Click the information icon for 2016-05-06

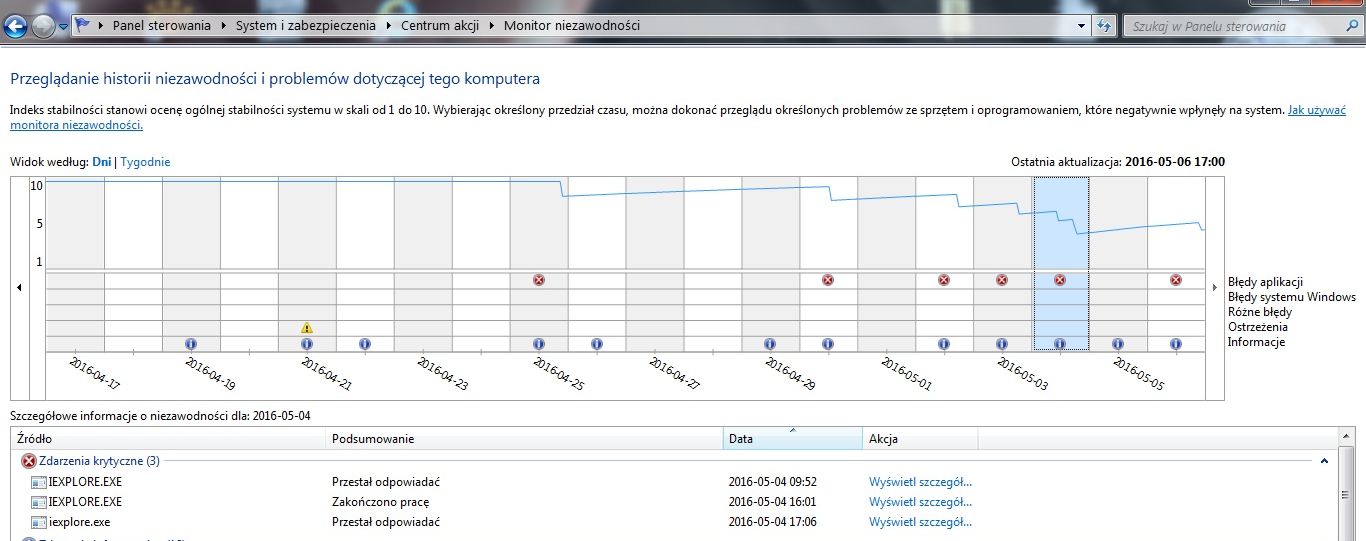click(x=1176, y=343)
